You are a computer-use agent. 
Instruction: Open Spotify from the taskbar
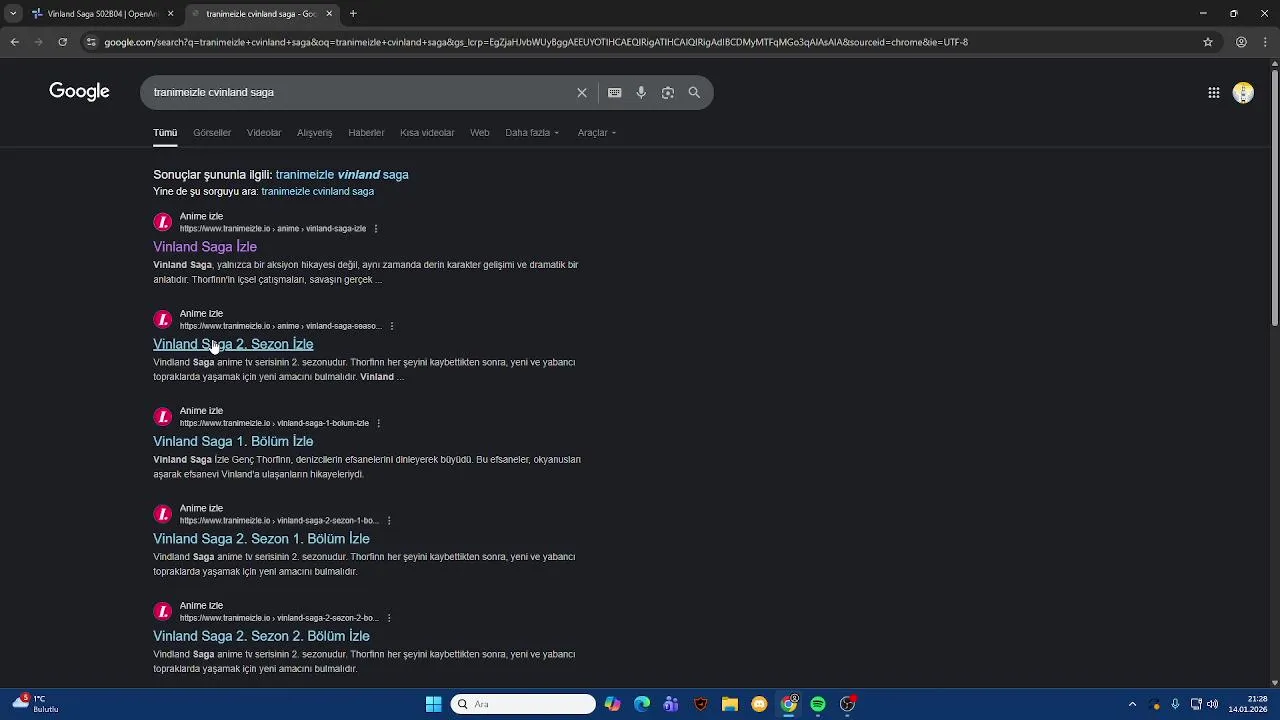point(818,704)
